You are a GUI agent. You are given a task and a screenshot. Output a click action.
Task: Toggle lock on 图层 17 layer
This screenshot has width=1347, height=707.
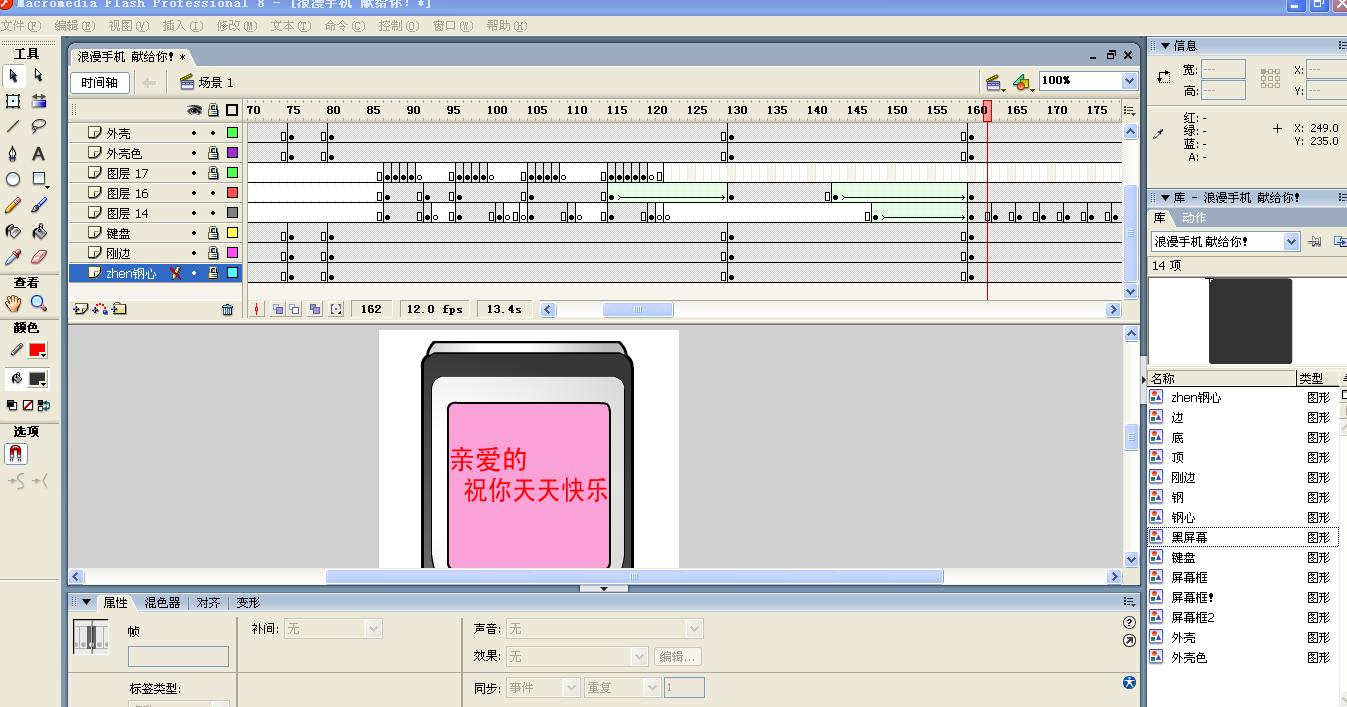point(213,173)
